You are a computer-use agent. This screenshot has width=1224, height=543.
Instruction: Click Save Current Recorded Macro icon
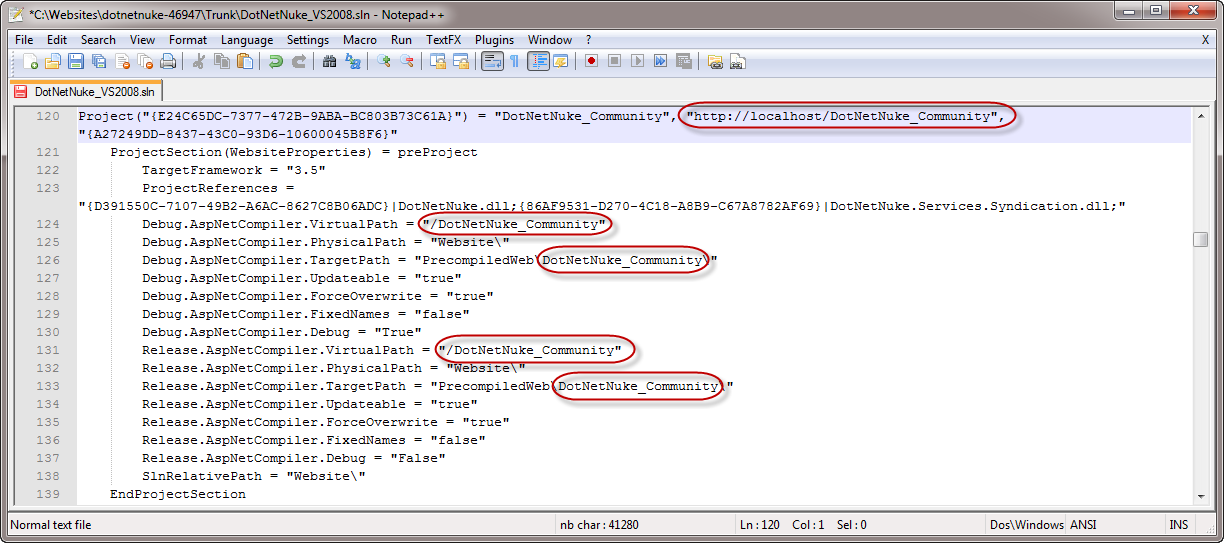pyautogui.click(x=684, y=62)
